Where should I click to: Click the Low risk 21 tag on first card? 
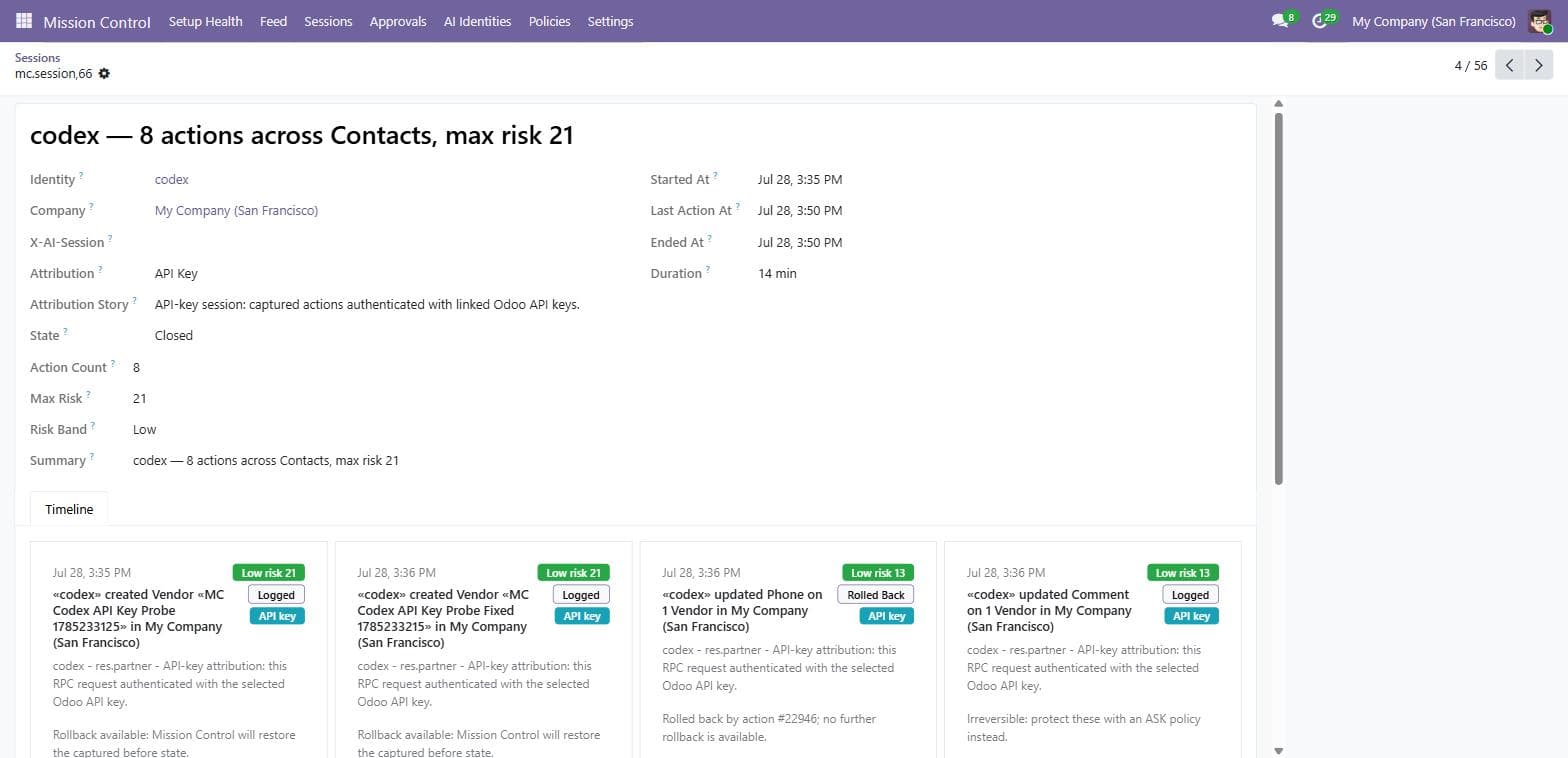pos(269,573)
